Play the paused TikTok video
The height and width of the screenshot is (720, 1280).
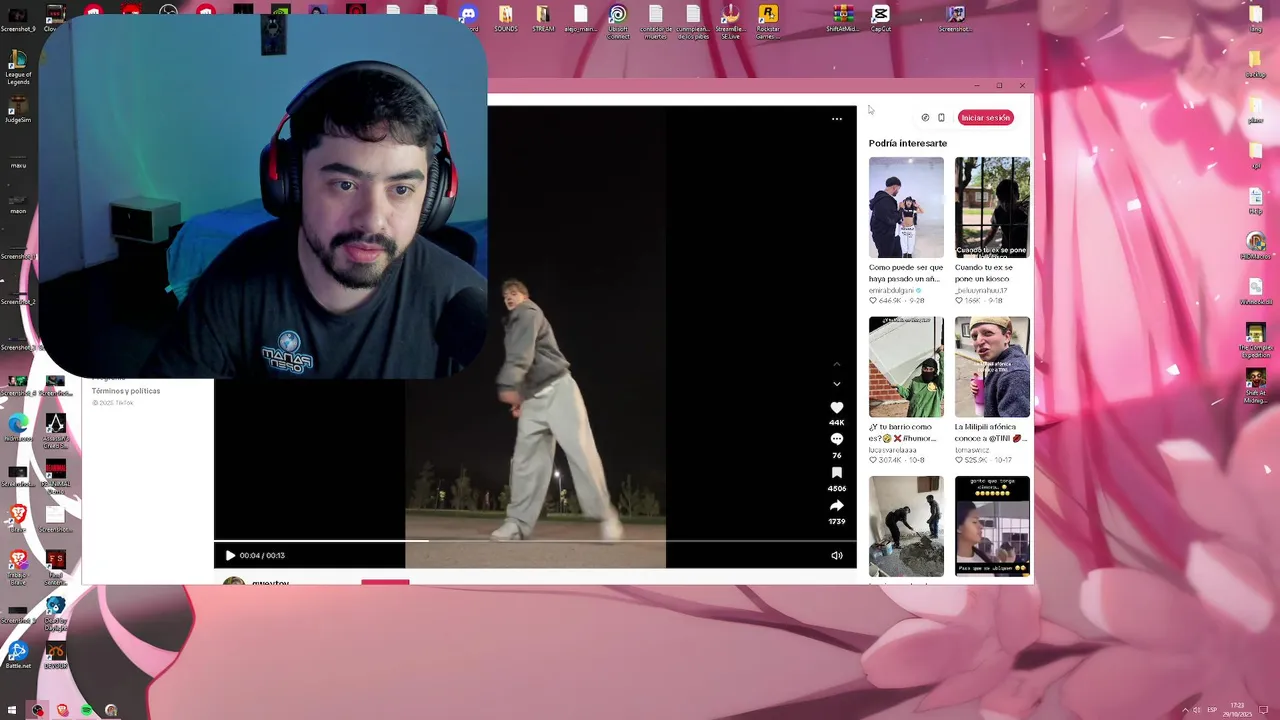click(230, 556)
